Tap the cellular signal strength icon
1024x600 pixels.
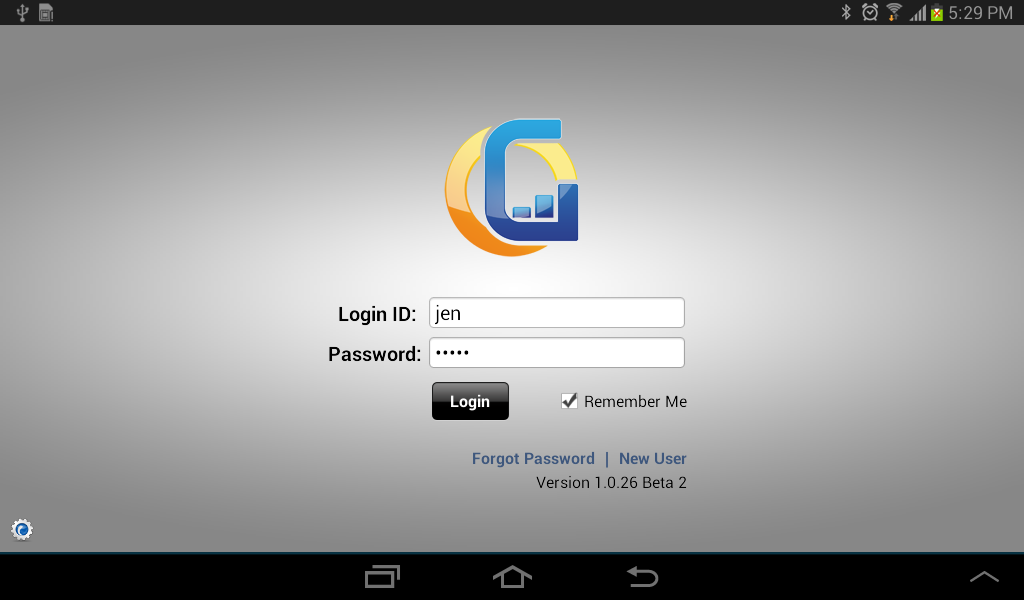(x=918, y=12)
